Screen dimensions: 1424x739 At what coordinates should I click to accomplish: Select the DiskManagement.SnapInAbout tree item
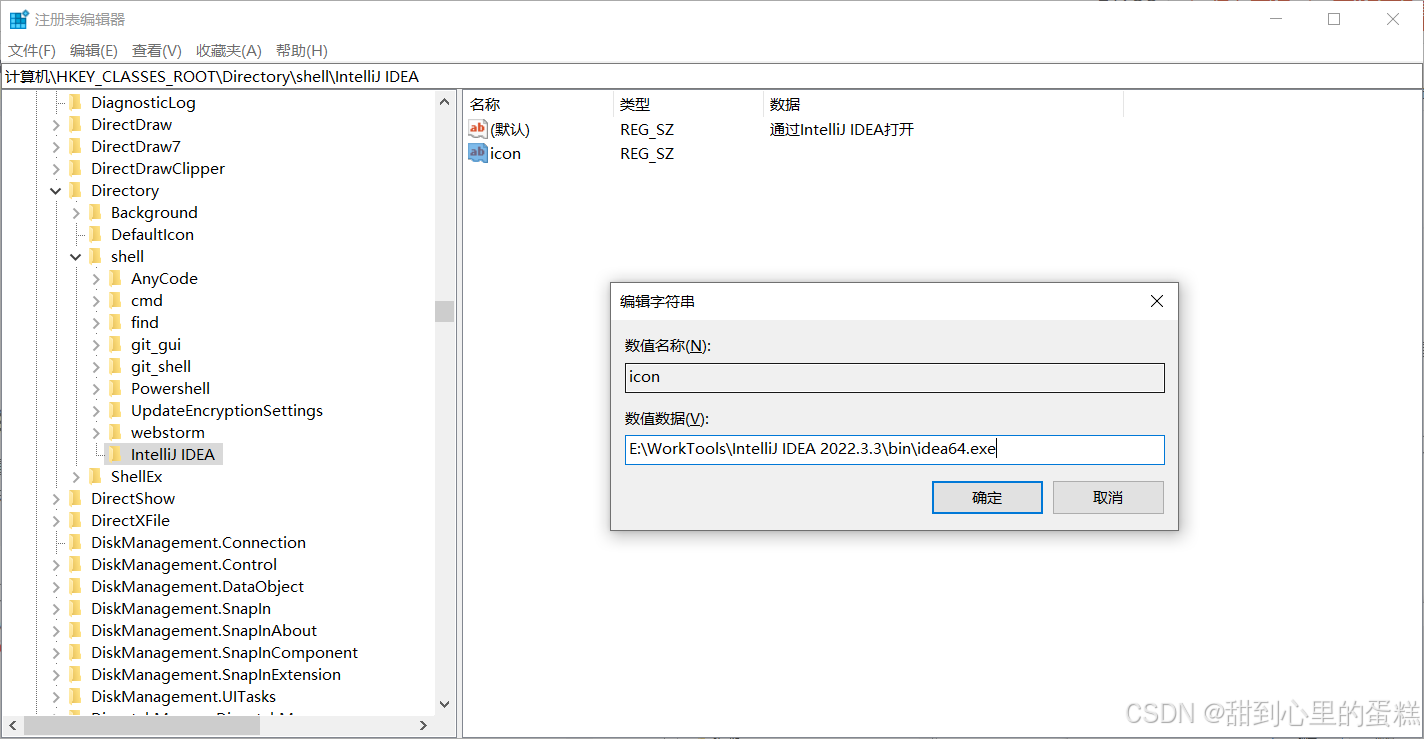point(204,630)
